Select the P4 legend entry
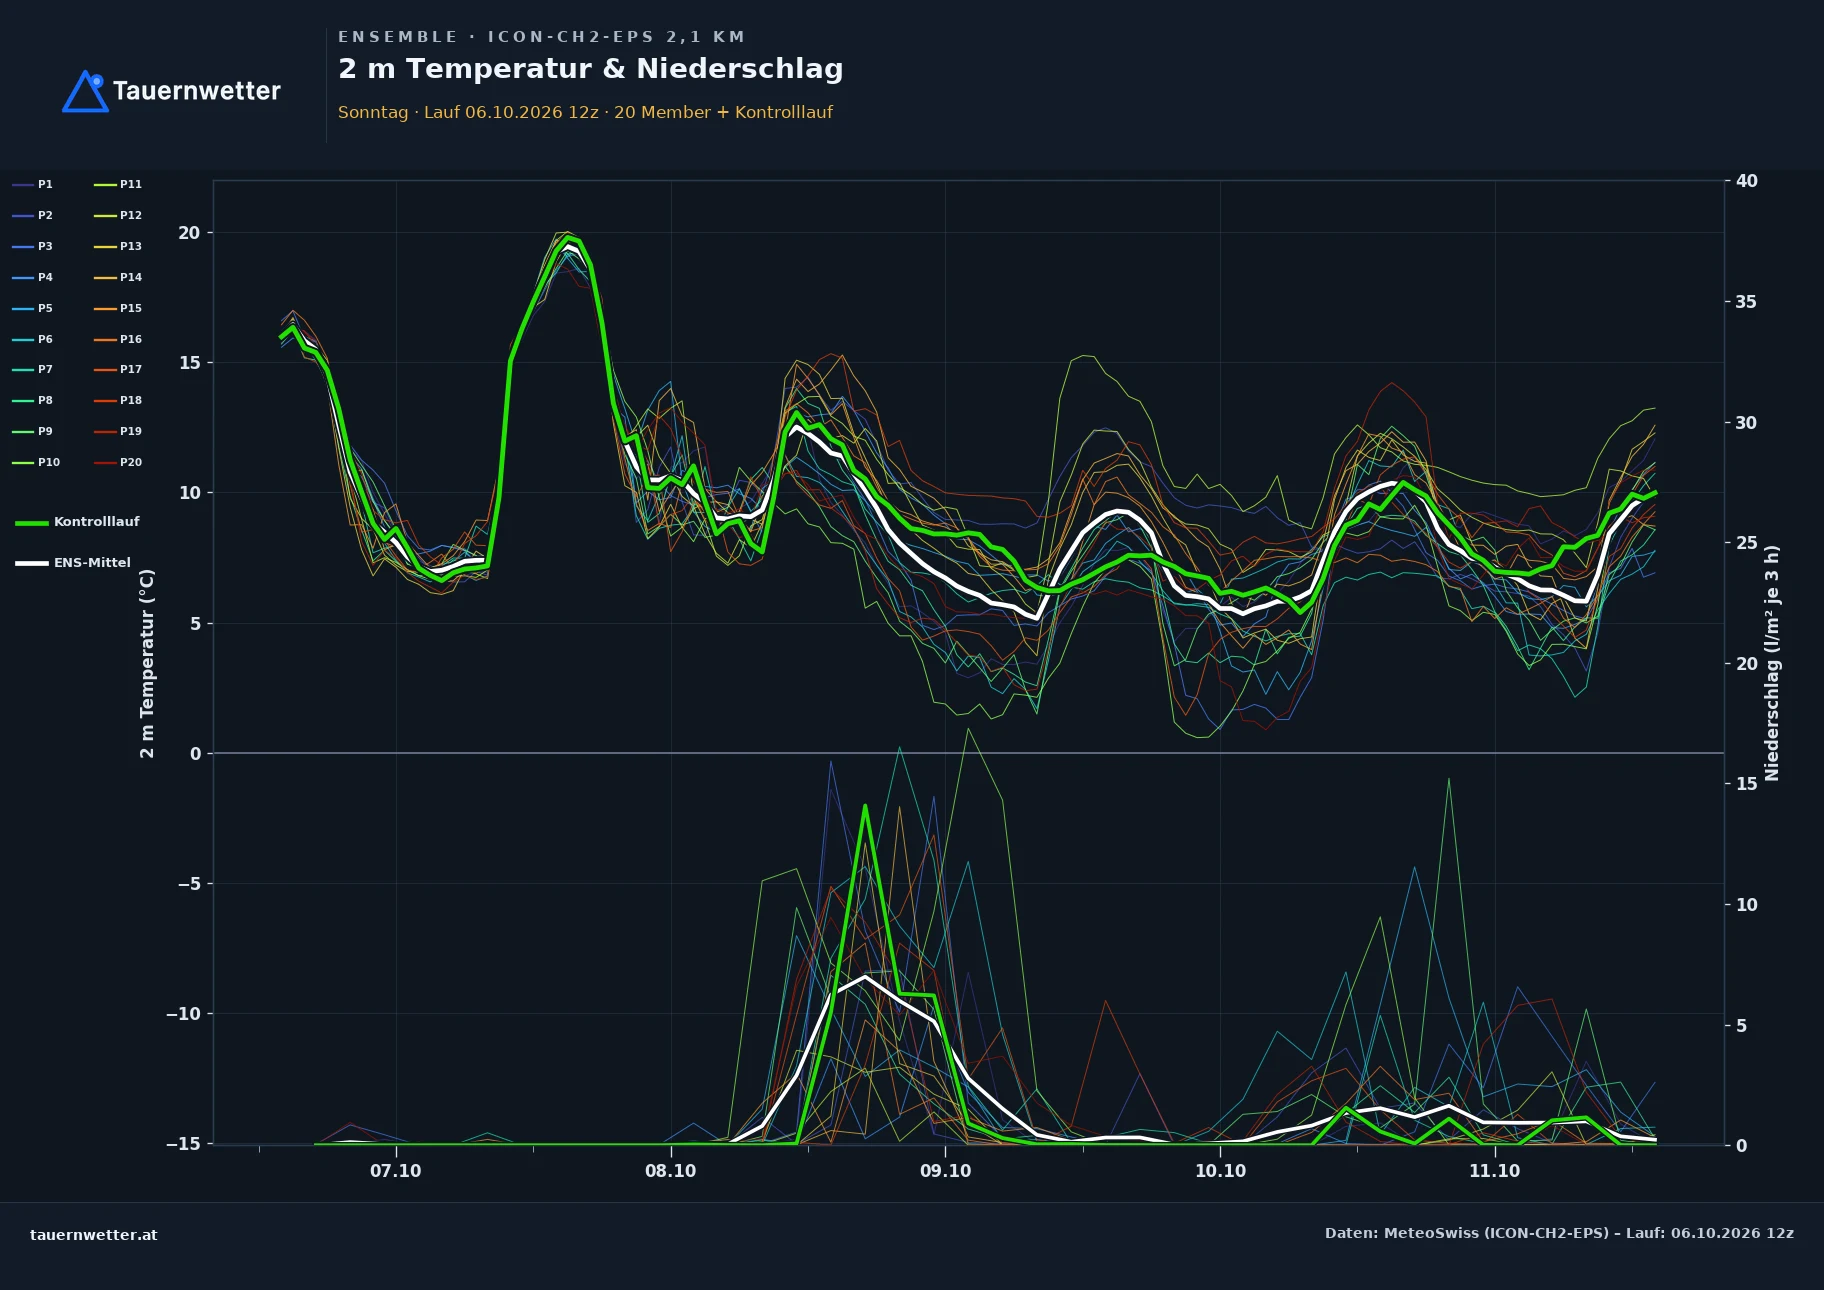The width and height of the screenshot is (1824, 1290). coord(33,277)
